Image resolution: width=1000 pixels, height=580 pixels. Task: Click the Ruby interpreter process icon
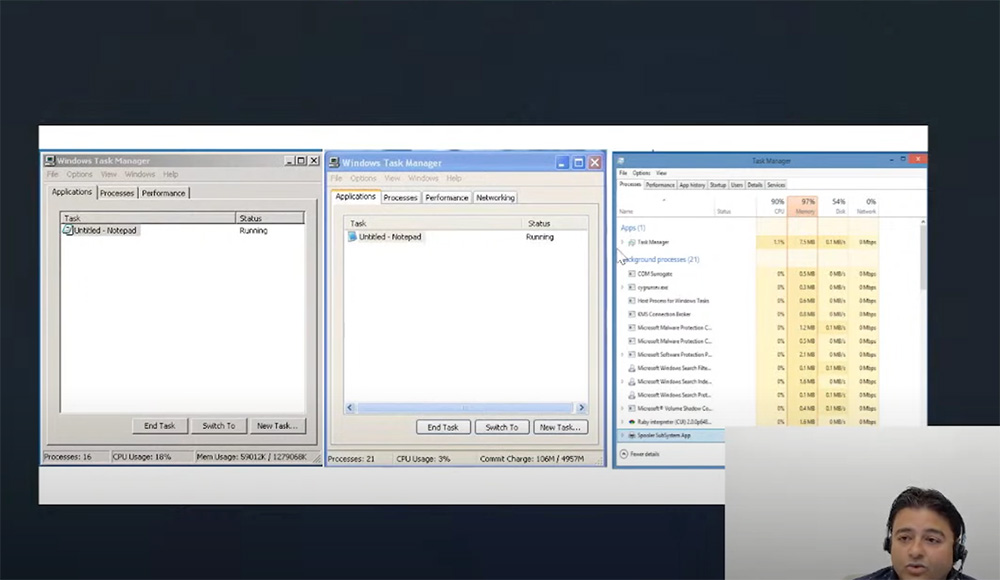[632, 422]
